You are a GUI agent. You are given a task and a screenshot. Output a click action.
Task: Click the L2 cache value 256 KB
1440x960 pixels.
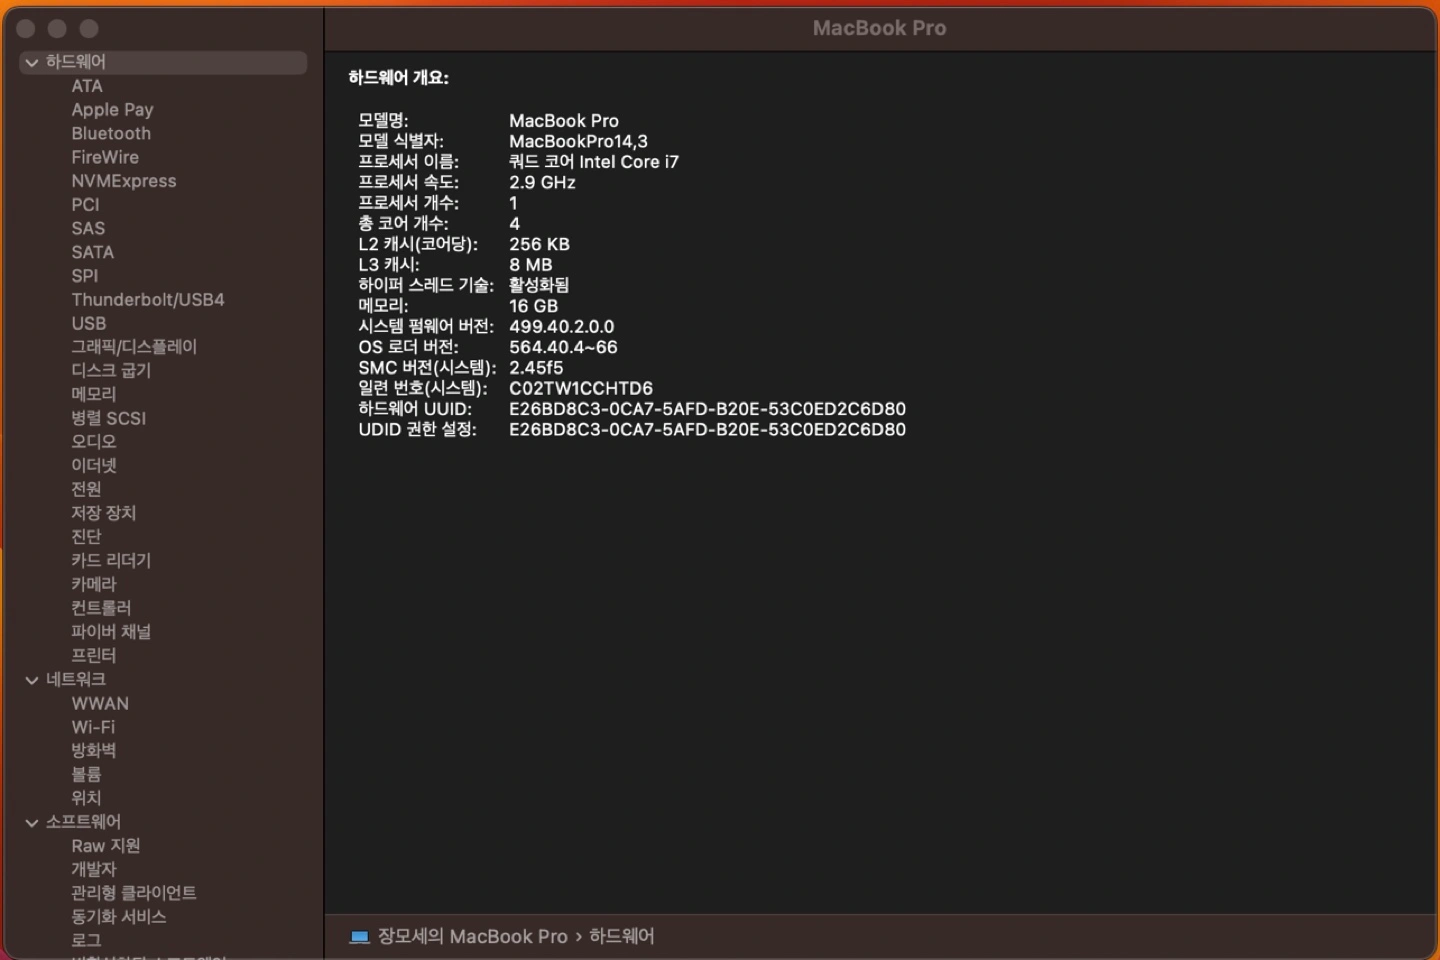pyautogui.click(x=539, y=245)
